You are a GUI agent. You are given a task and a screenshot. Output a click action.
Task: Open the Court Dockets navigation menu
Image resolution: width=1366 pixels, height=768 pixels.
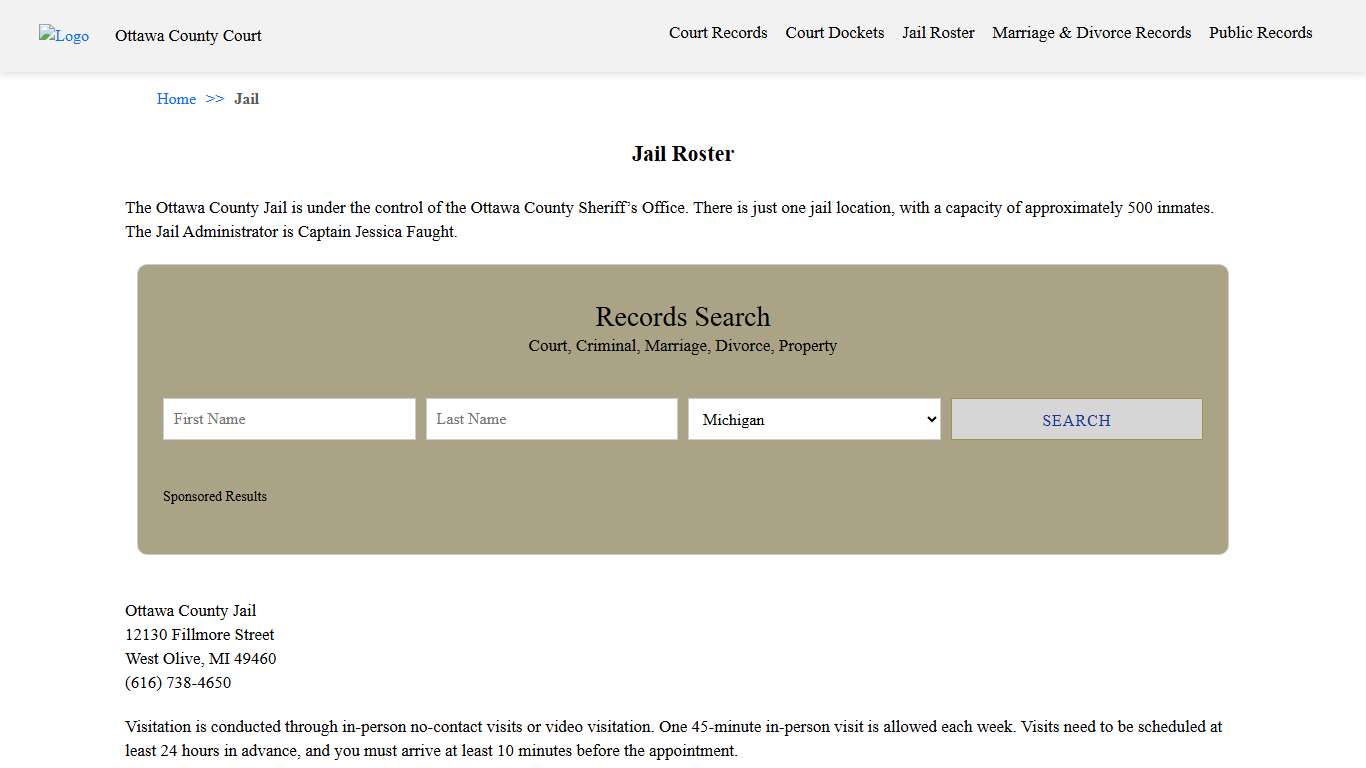tap(834, 32)
